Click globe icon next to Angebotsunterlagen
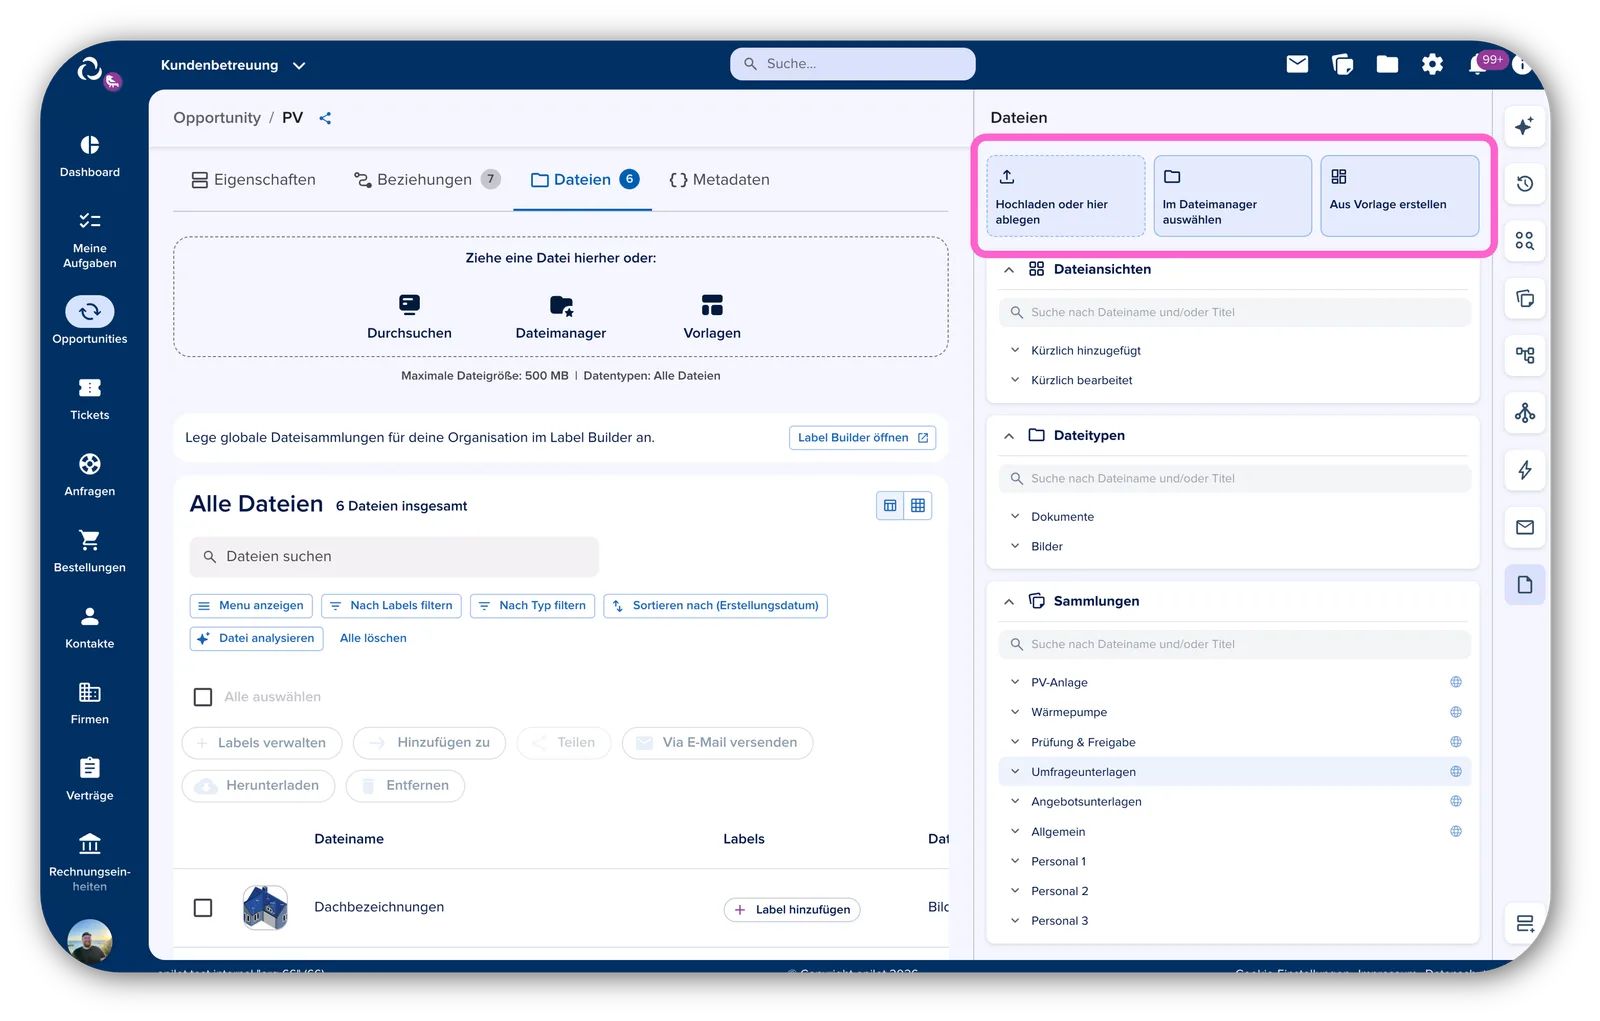 1456,801
